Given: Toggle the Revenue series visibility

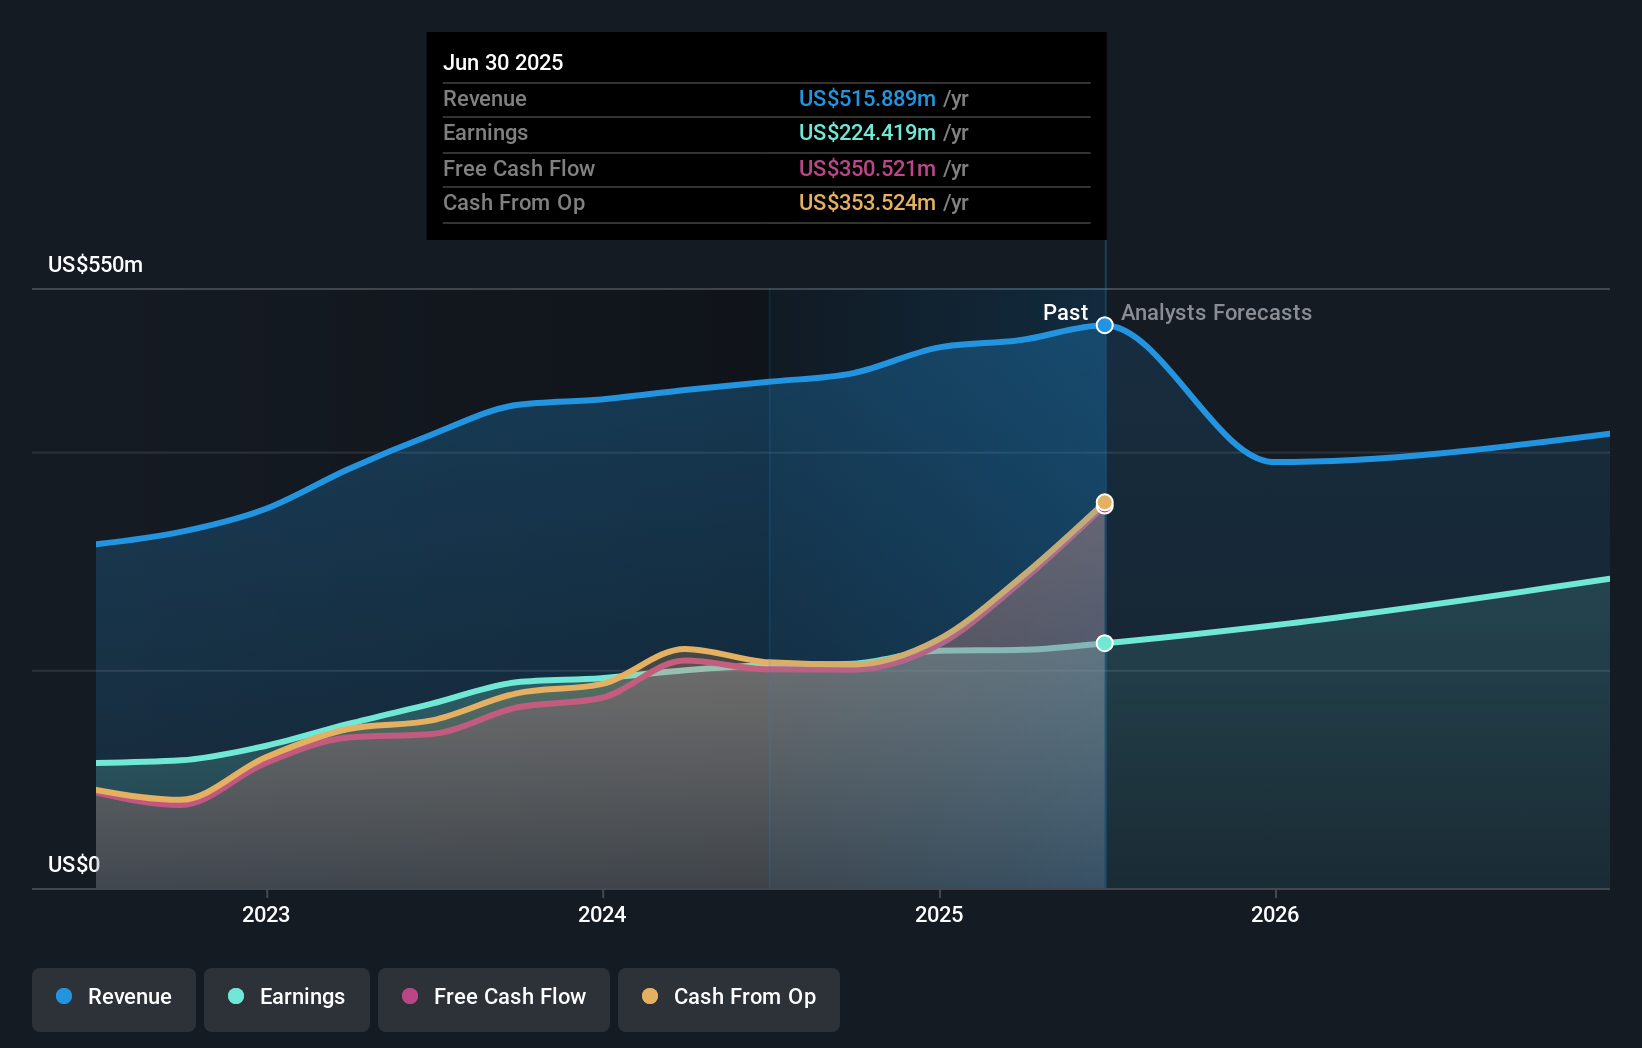Looking at the screenshot, I should point(113,997).
